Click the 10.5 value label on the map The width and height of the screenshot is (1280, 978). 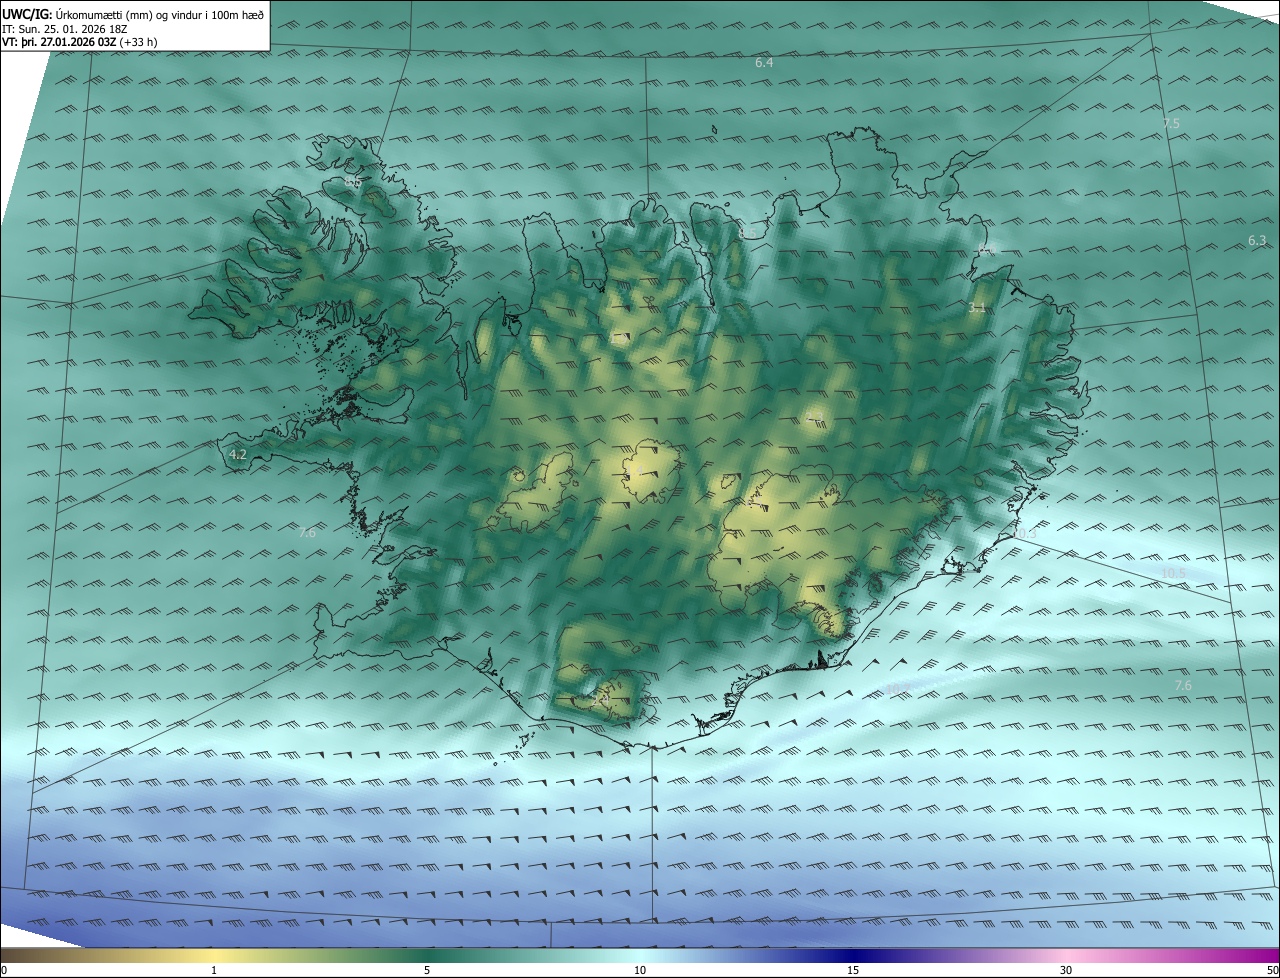1173,573
